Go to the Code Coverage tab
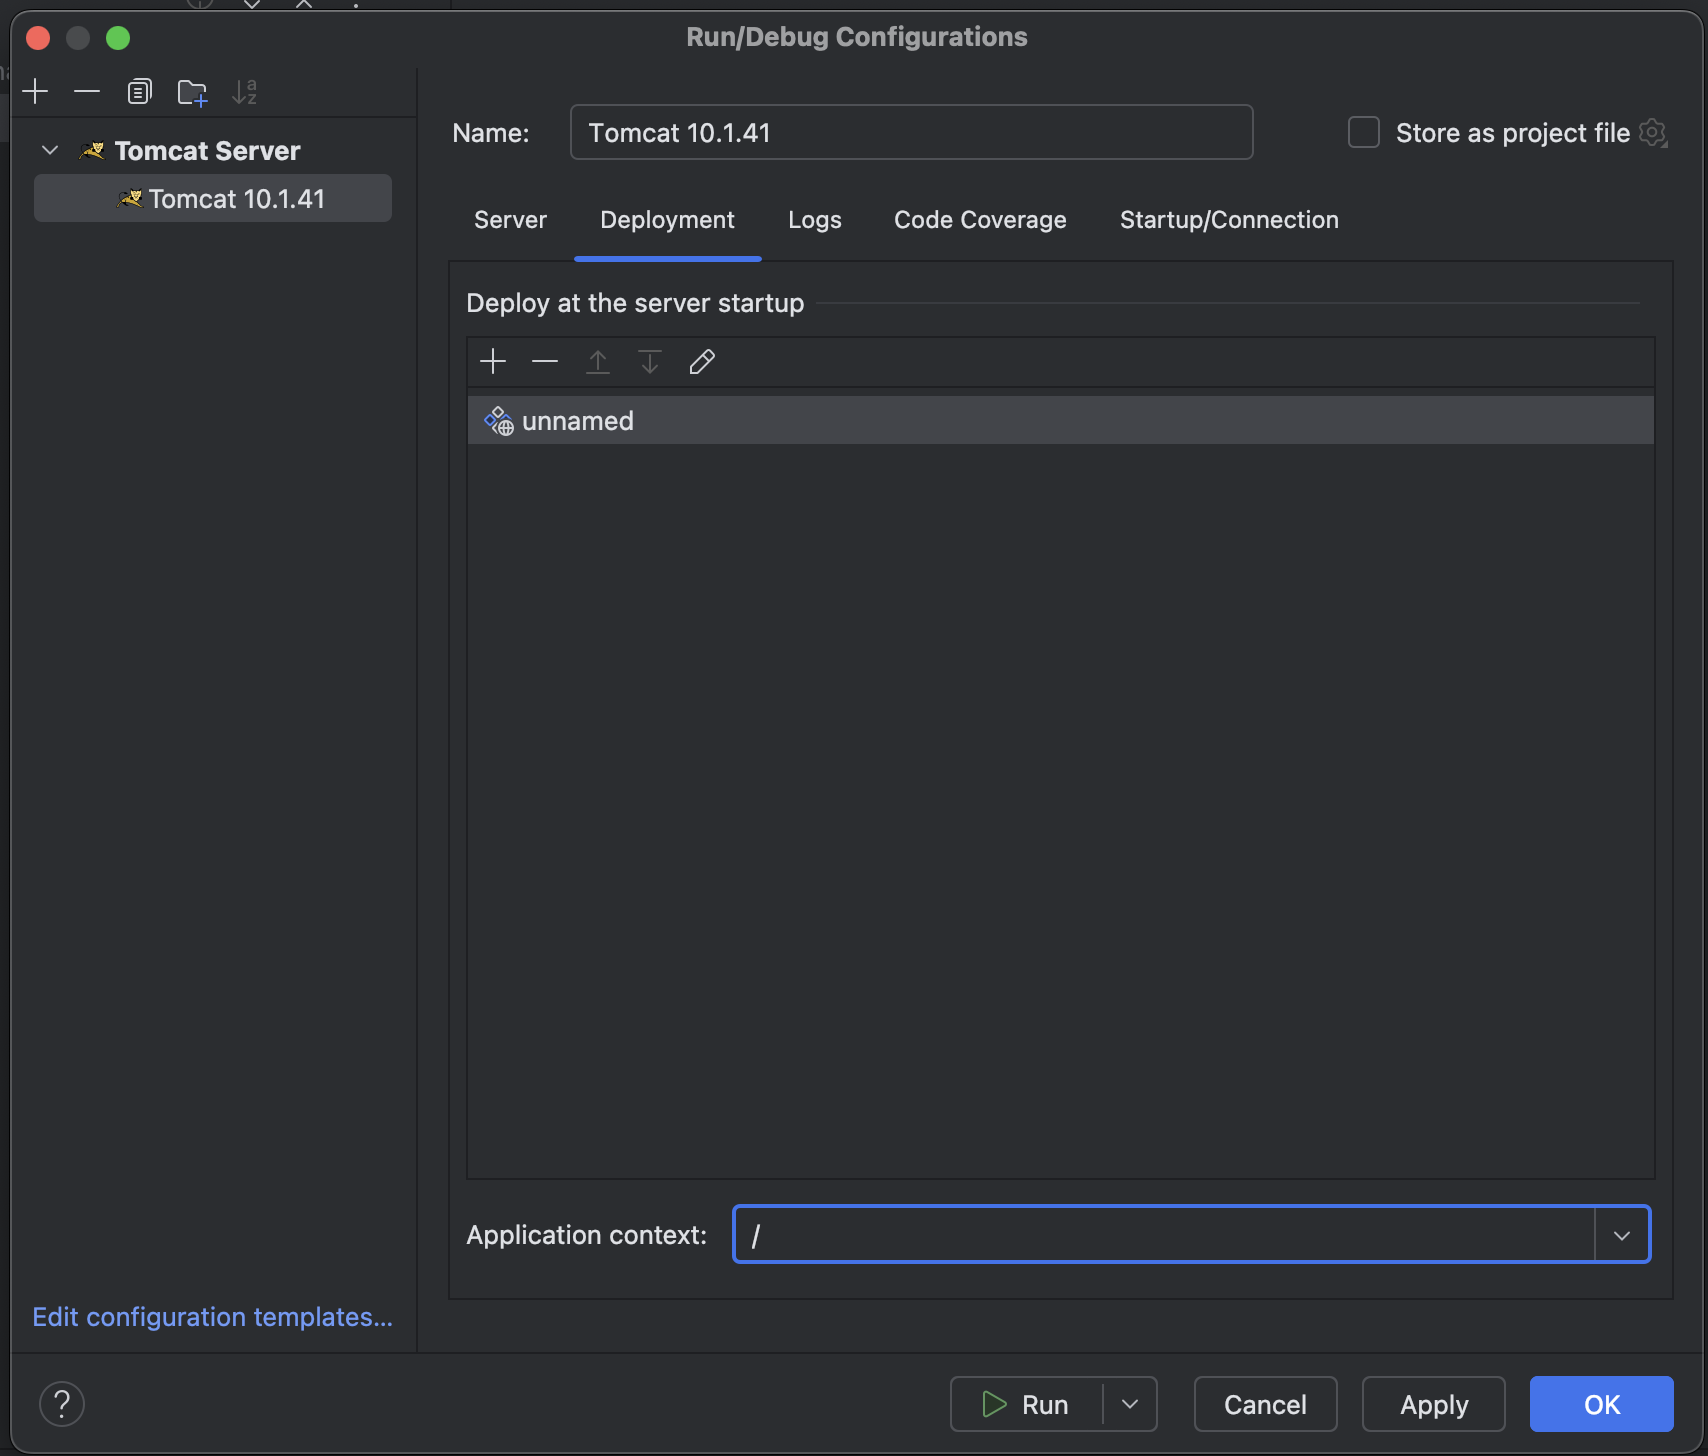This screenshot has height=1456, width=1708. click(980, 220)
